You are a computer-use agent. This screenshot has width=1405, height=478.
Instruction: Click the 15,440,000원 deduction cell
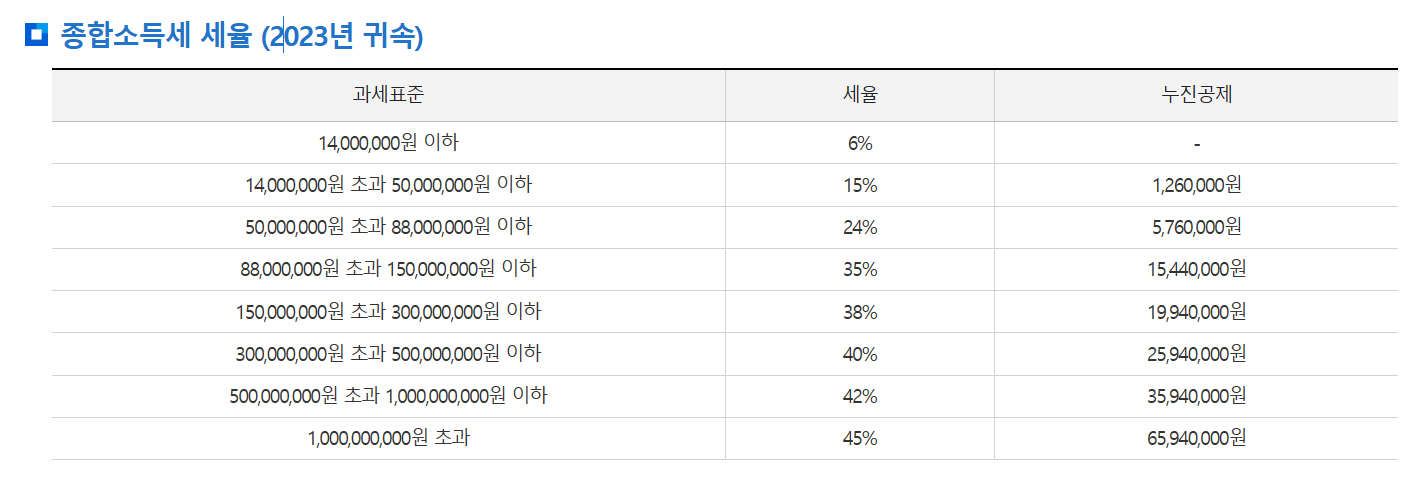click(x=1196, y=269)
